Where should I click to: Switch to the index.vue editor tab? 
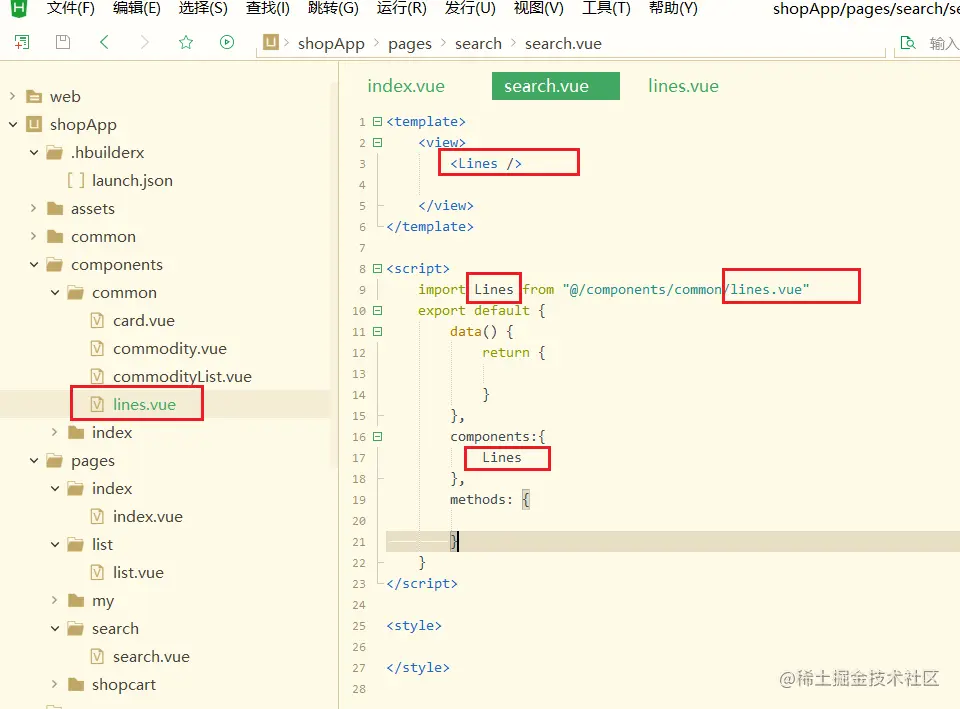click(406, 86)
